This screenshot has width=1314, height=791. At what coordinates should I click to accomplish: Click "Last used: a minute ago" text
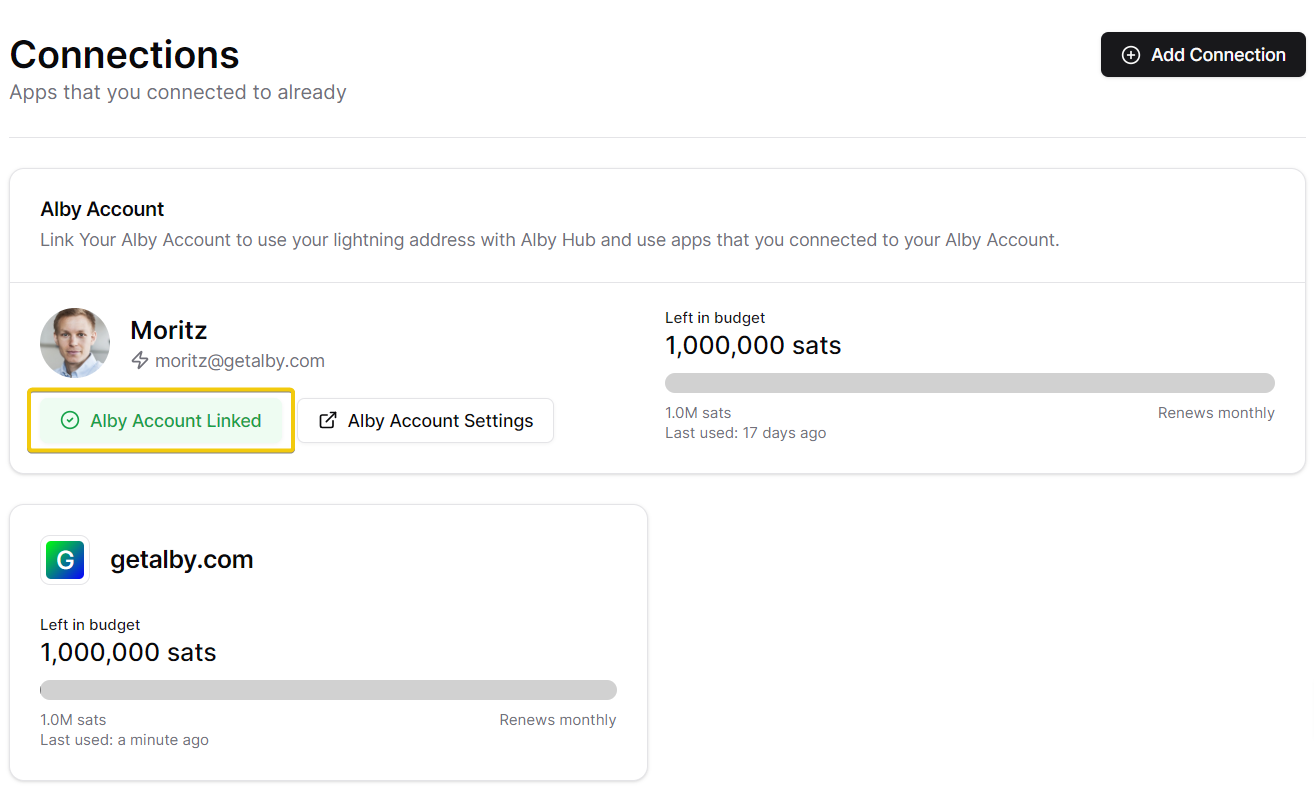(124, 740)
